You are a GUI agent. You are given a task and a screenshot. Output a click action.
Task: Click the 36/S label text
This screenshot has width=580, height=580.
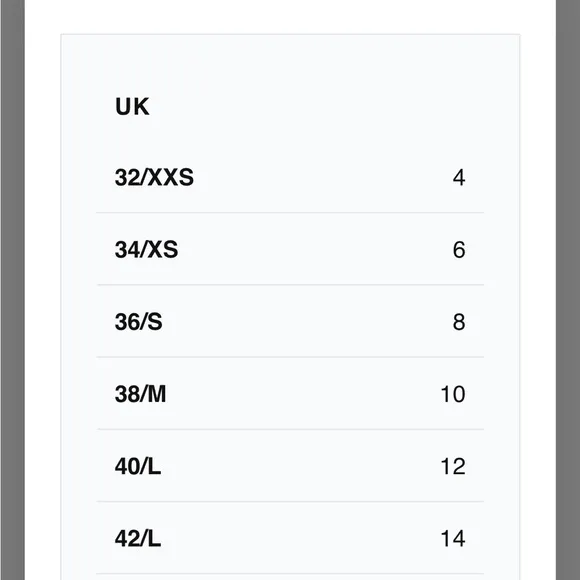[x=139, y=321]
